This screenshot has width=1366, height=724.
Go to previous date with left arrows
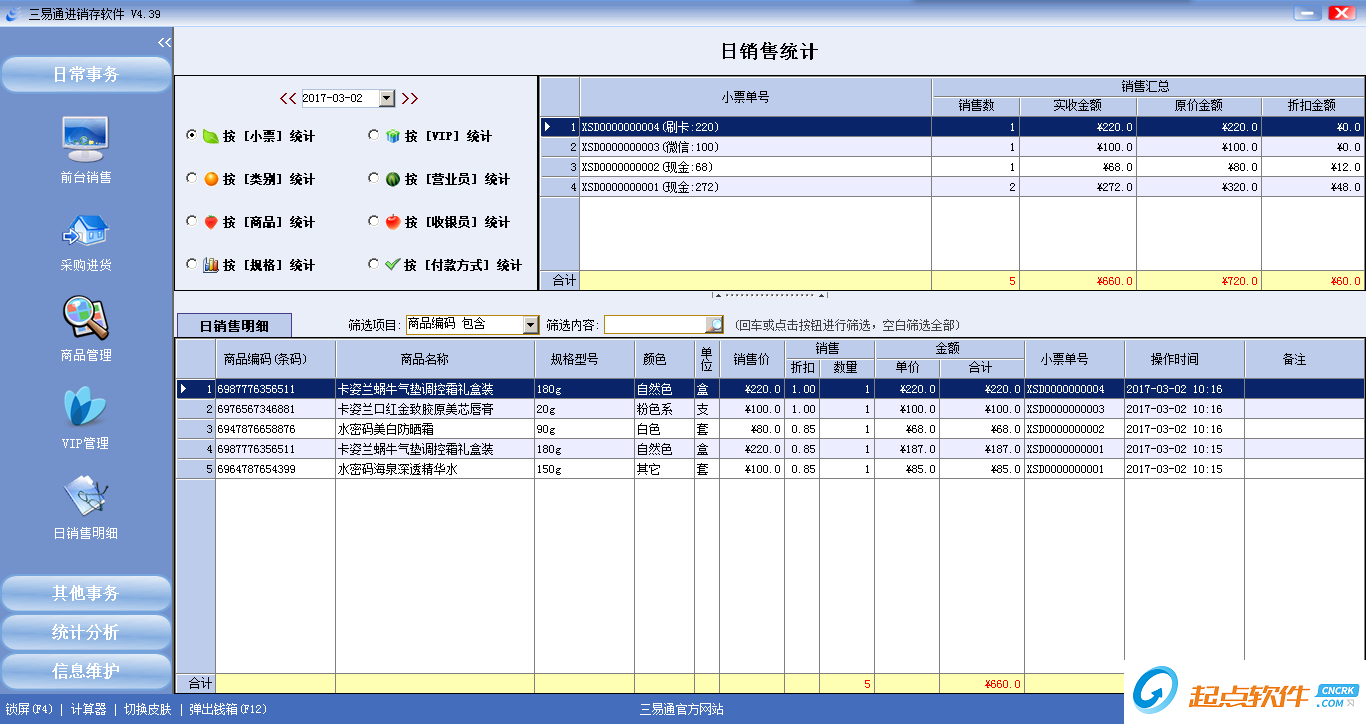[288, 99]
